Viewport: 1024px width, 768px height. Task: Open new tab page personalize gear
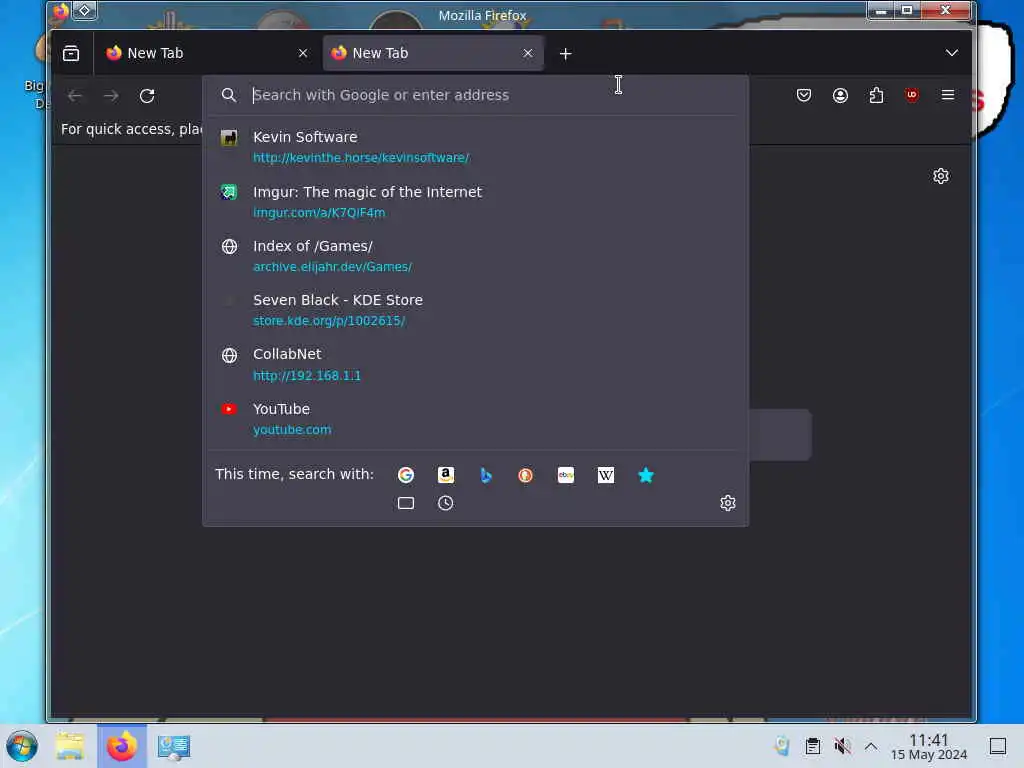pyautogui.click(x=940, y=176)
